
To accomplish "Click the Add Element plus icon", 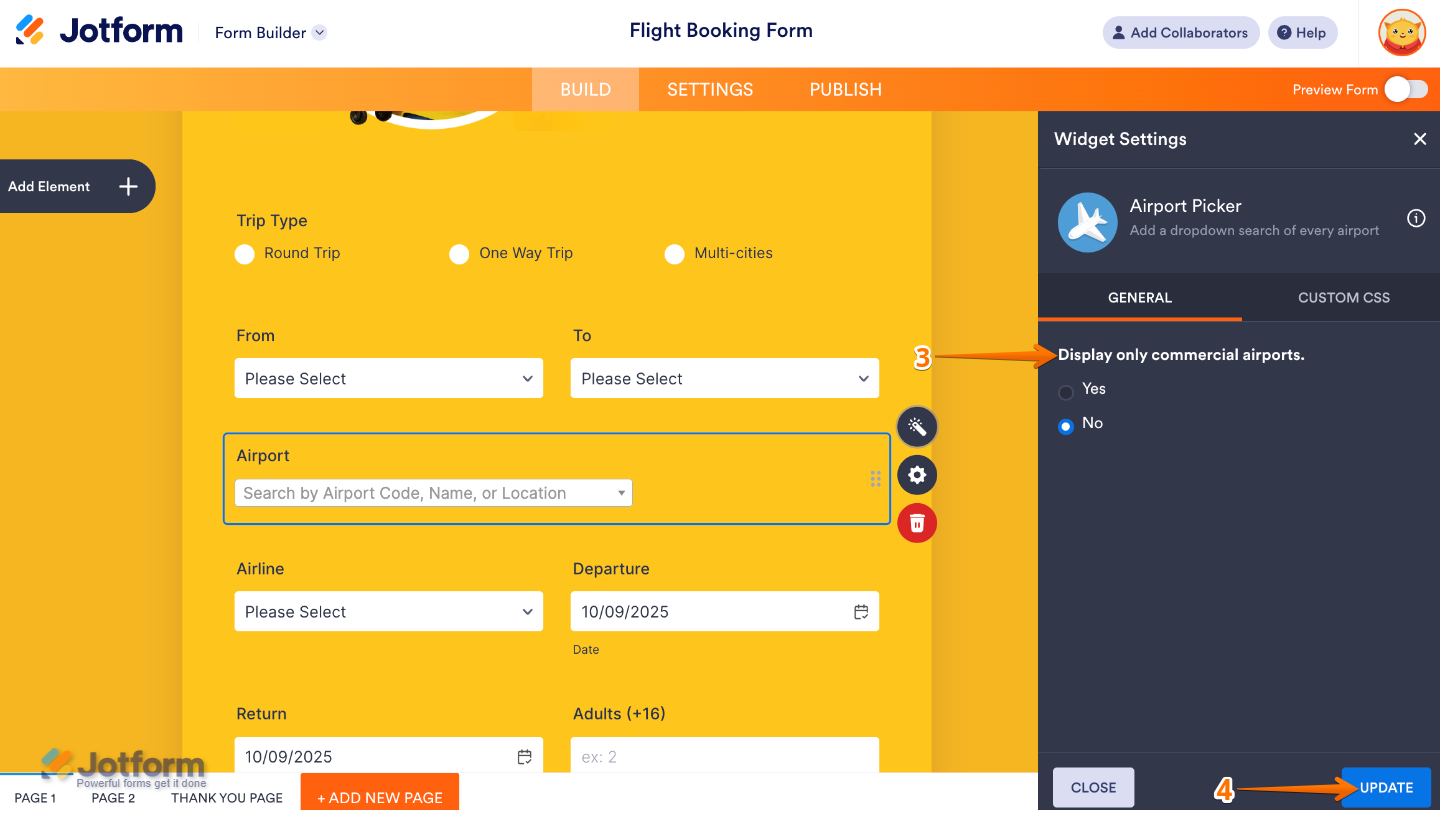I will pos(127,186).
